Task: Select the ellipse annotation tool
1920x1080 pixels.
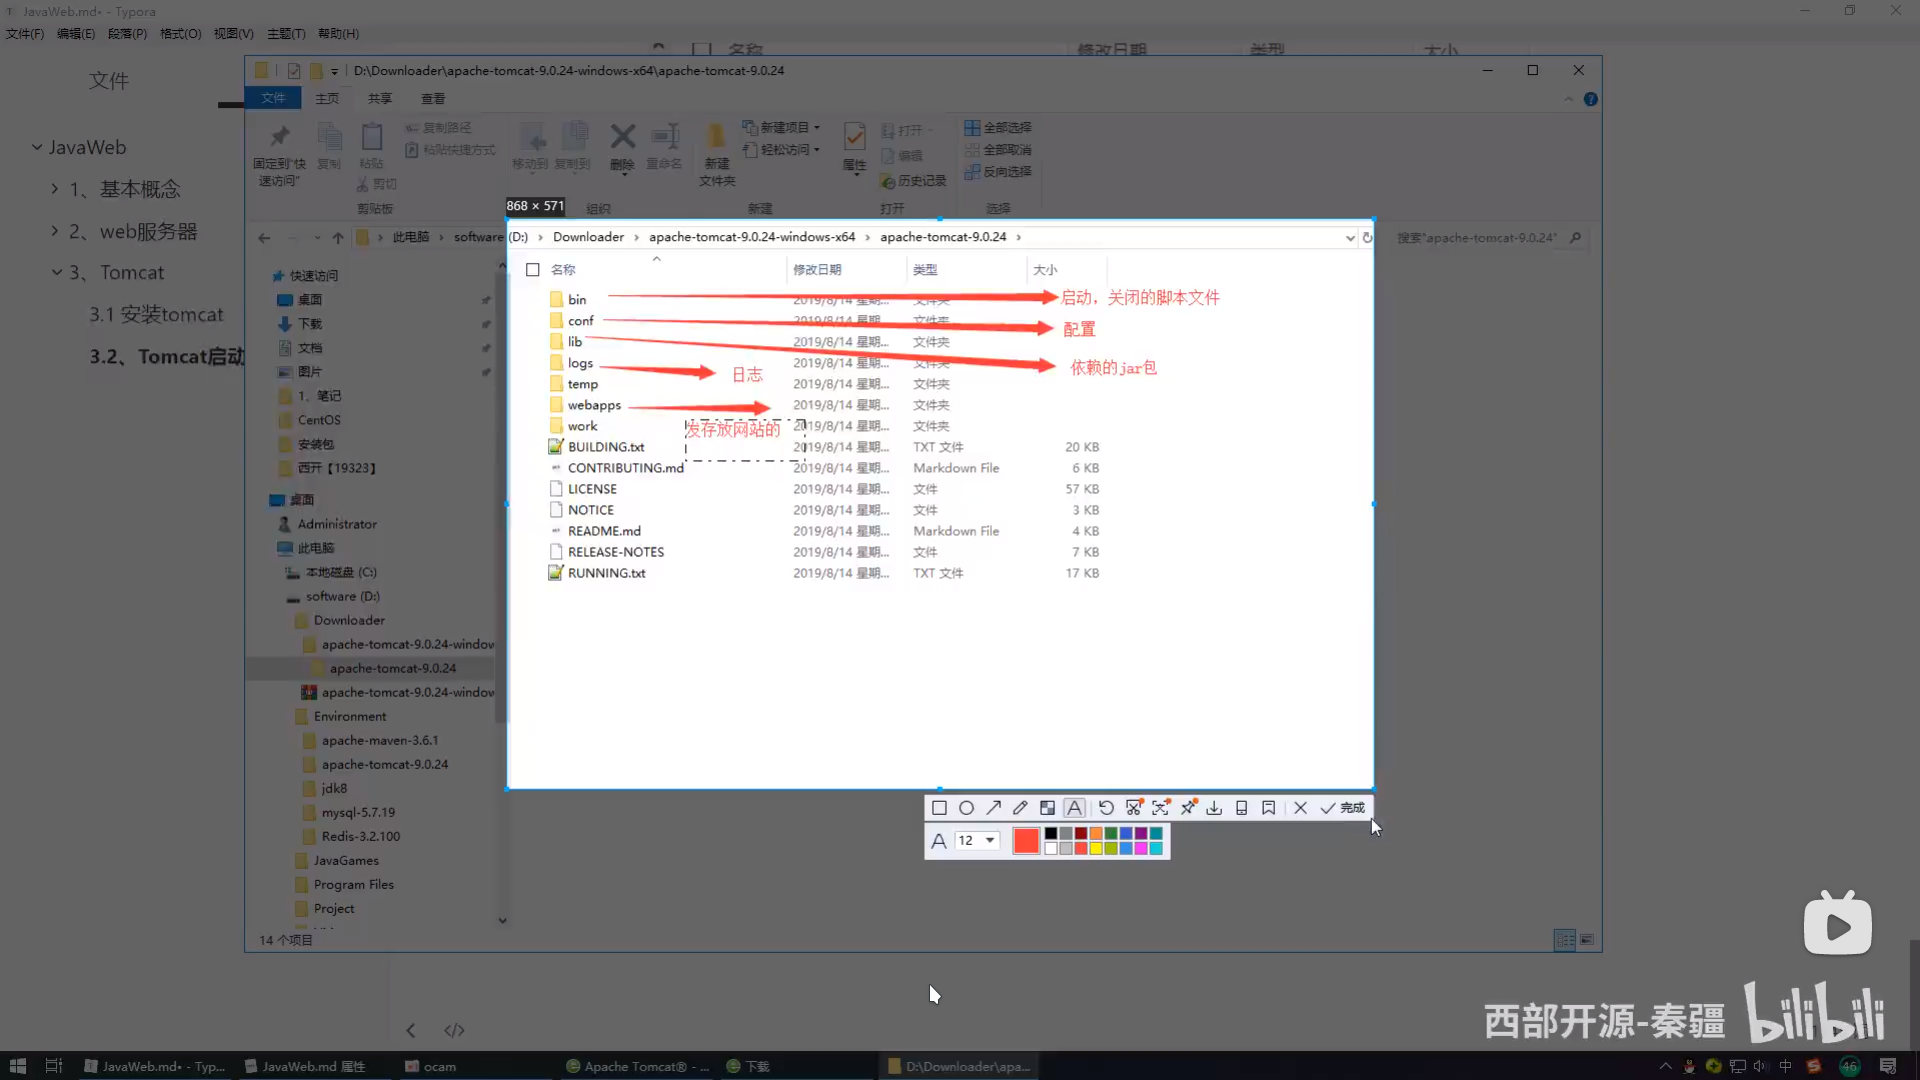Action: (966, 808)
